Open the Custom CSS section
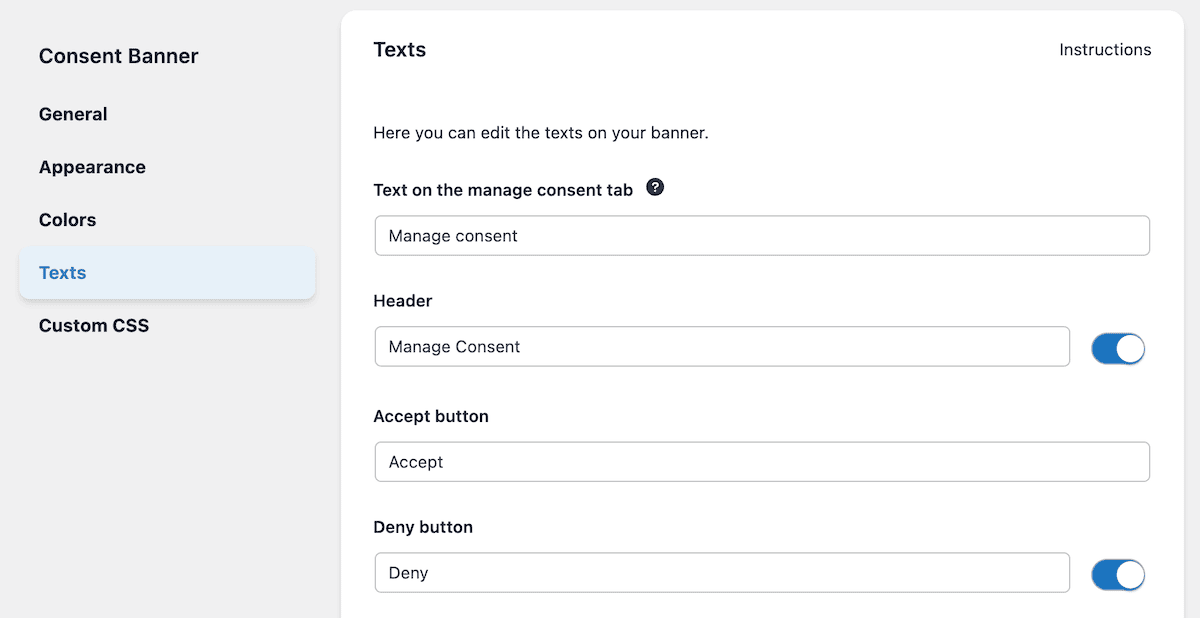This screenshot has height=618, width=1200. coord(94,326)
